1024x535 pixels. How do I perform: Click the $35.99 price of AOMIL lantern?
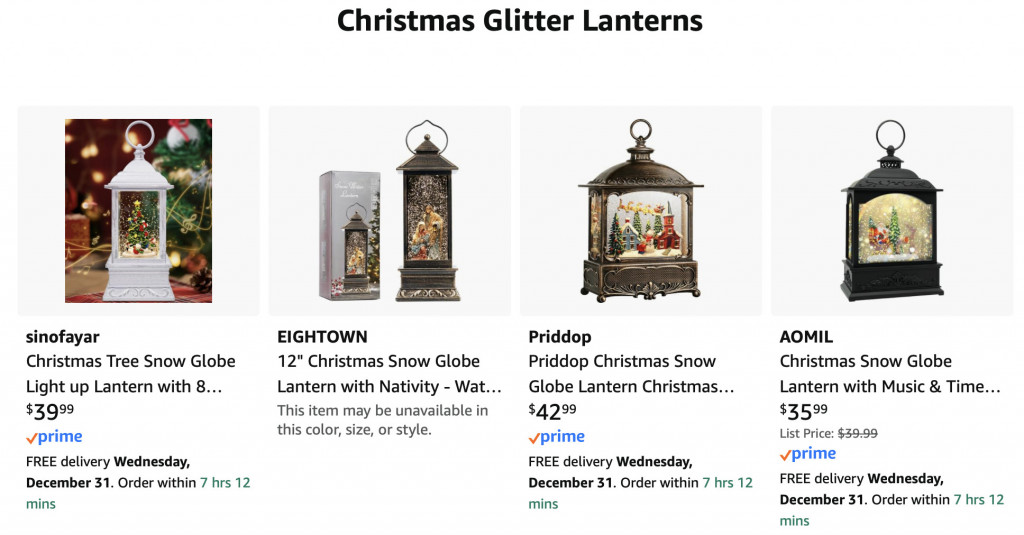point(804,411)
